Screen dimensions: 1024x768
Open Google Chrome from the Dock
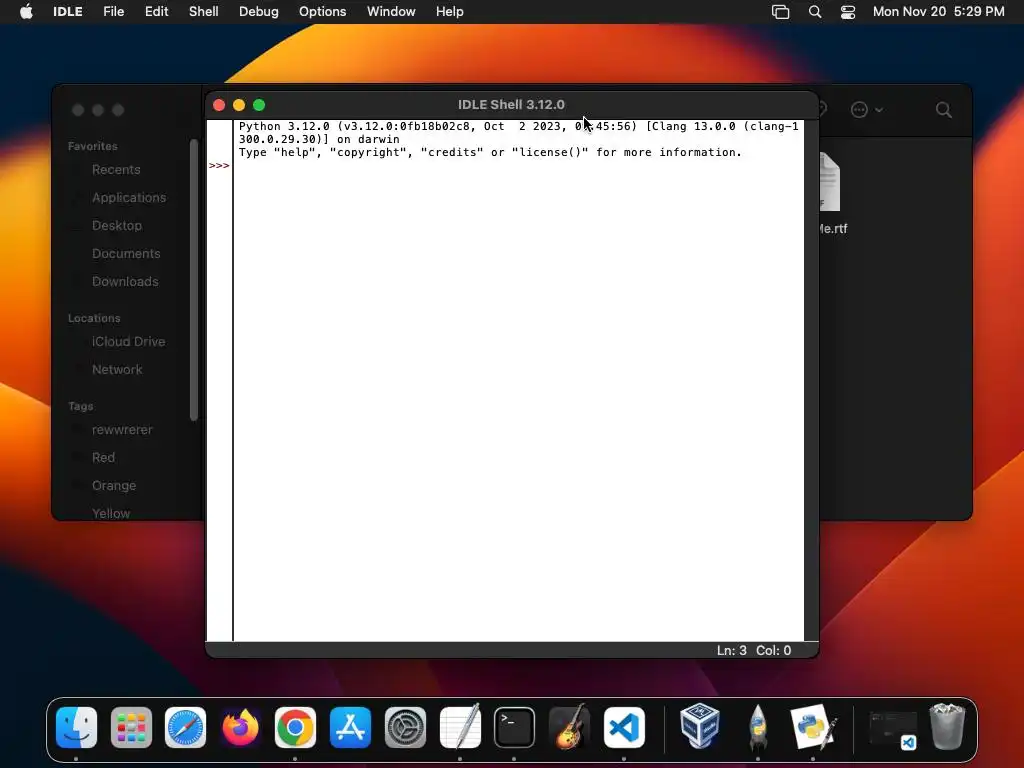(x=295, y=728)
